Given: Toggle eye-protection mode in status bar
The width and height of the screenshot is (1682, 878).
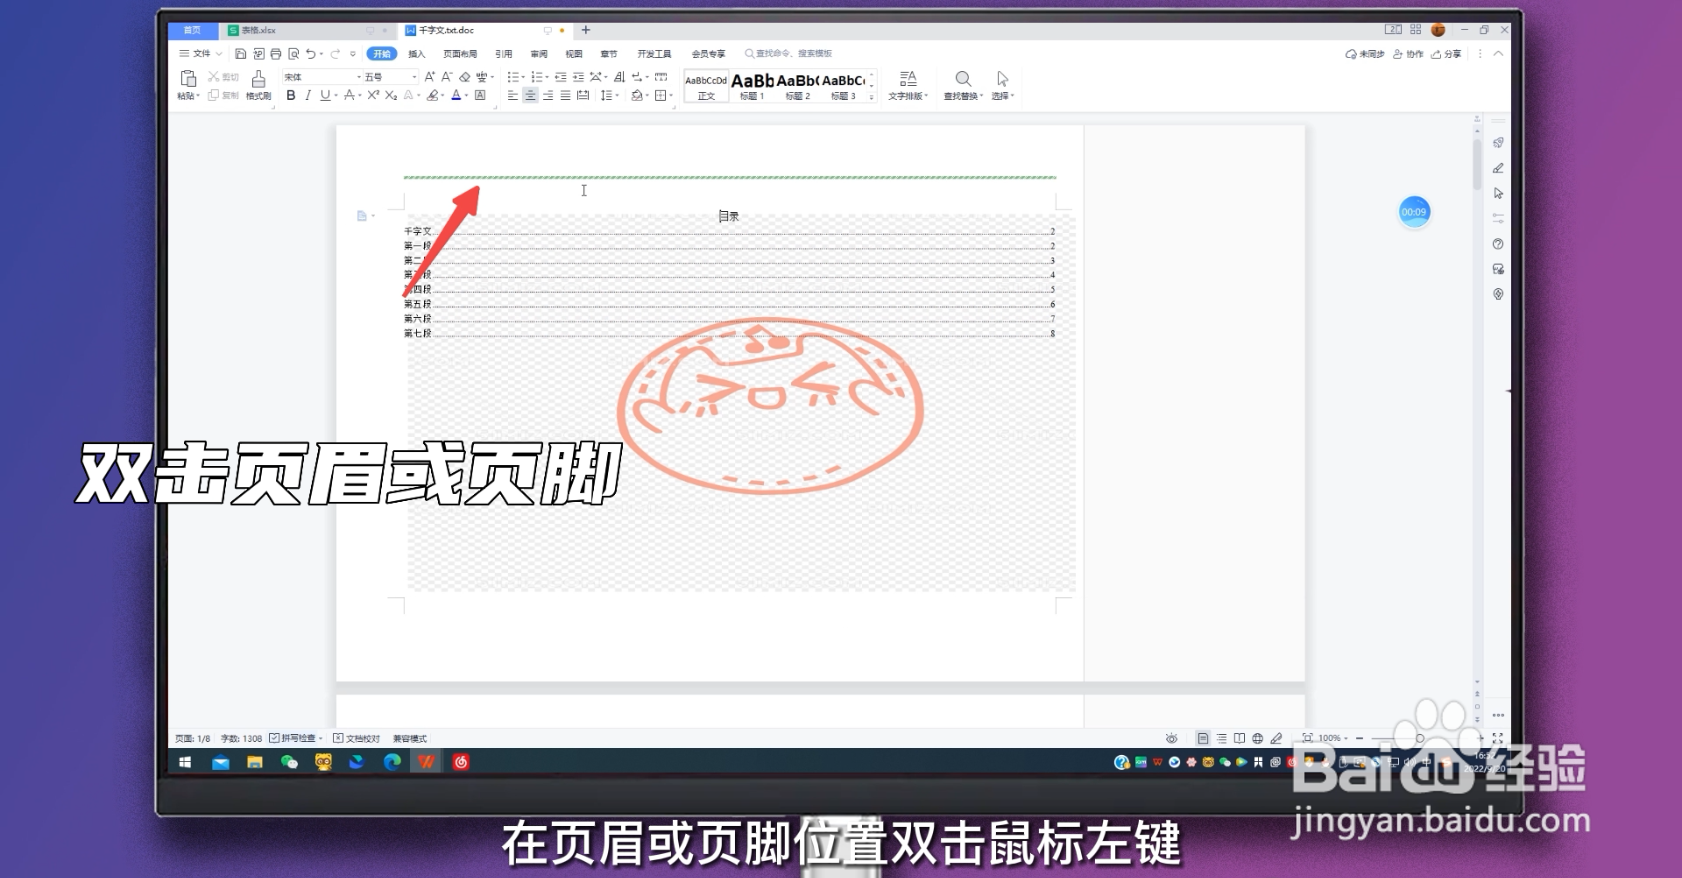Looking at the screenshot, I should coord(1171,739).
